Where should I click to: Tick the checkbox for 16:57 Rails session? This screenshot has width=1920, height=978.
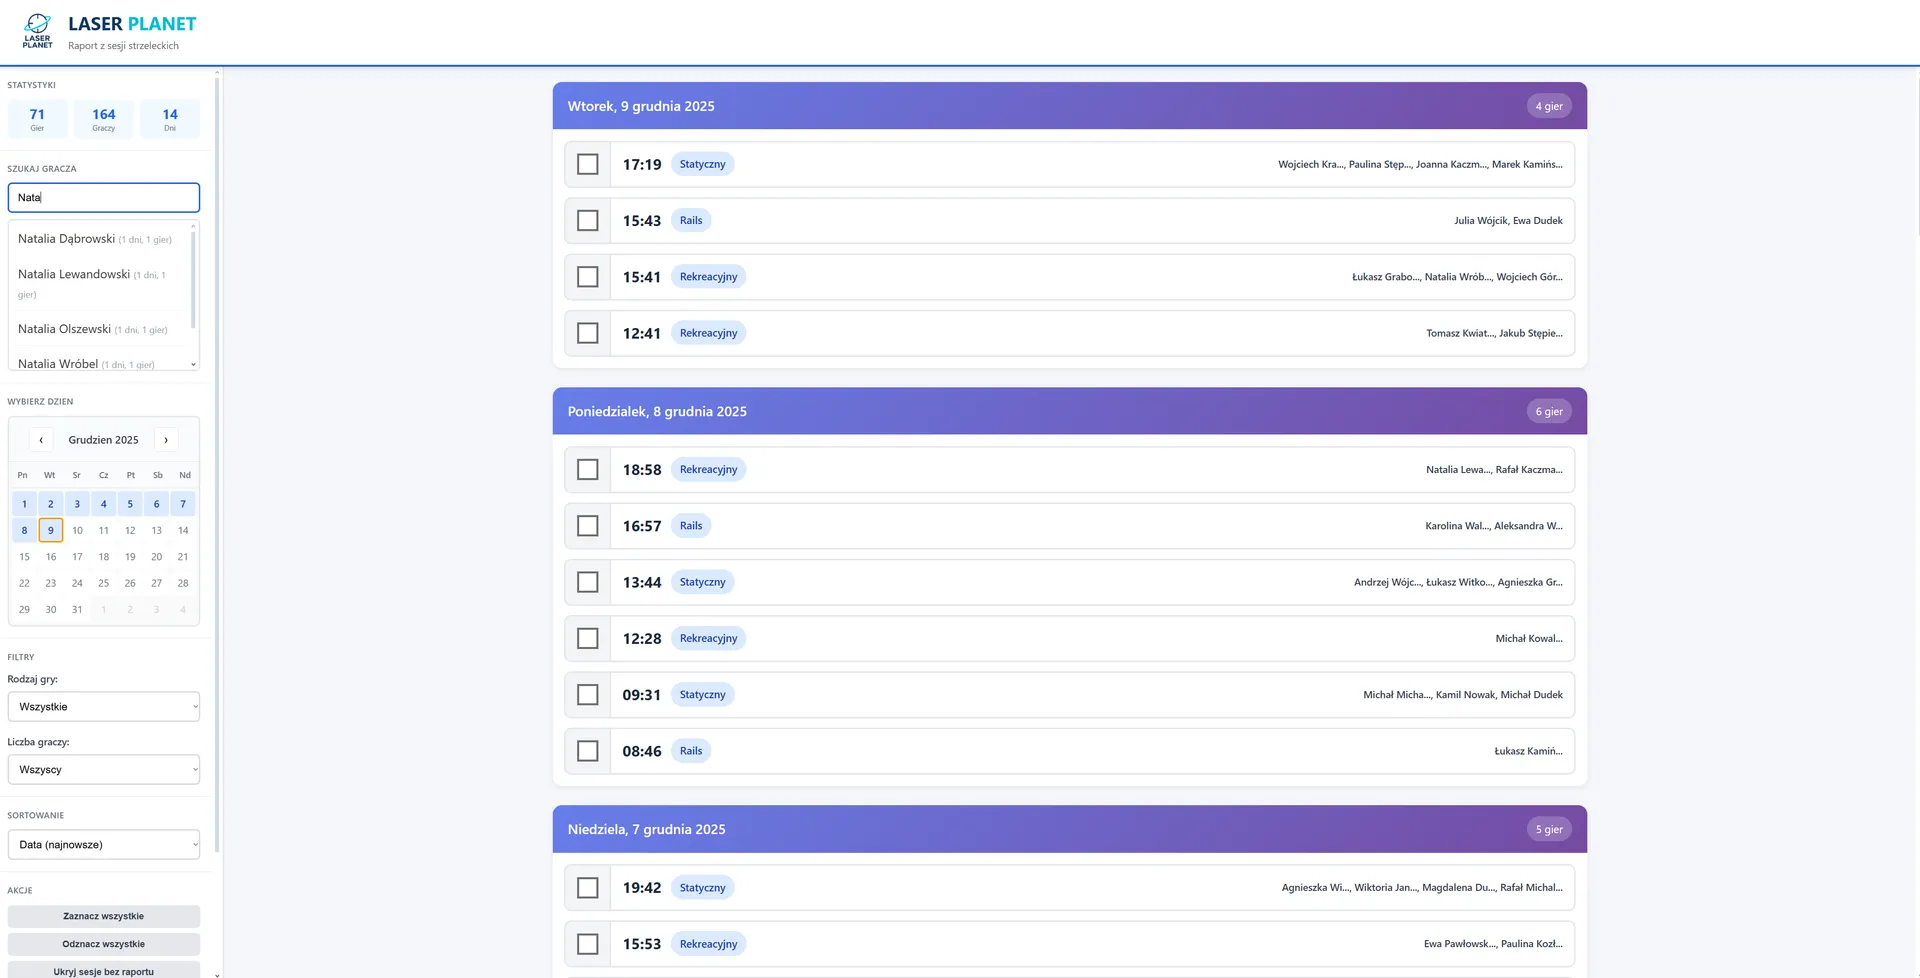[x=588, y=526]
